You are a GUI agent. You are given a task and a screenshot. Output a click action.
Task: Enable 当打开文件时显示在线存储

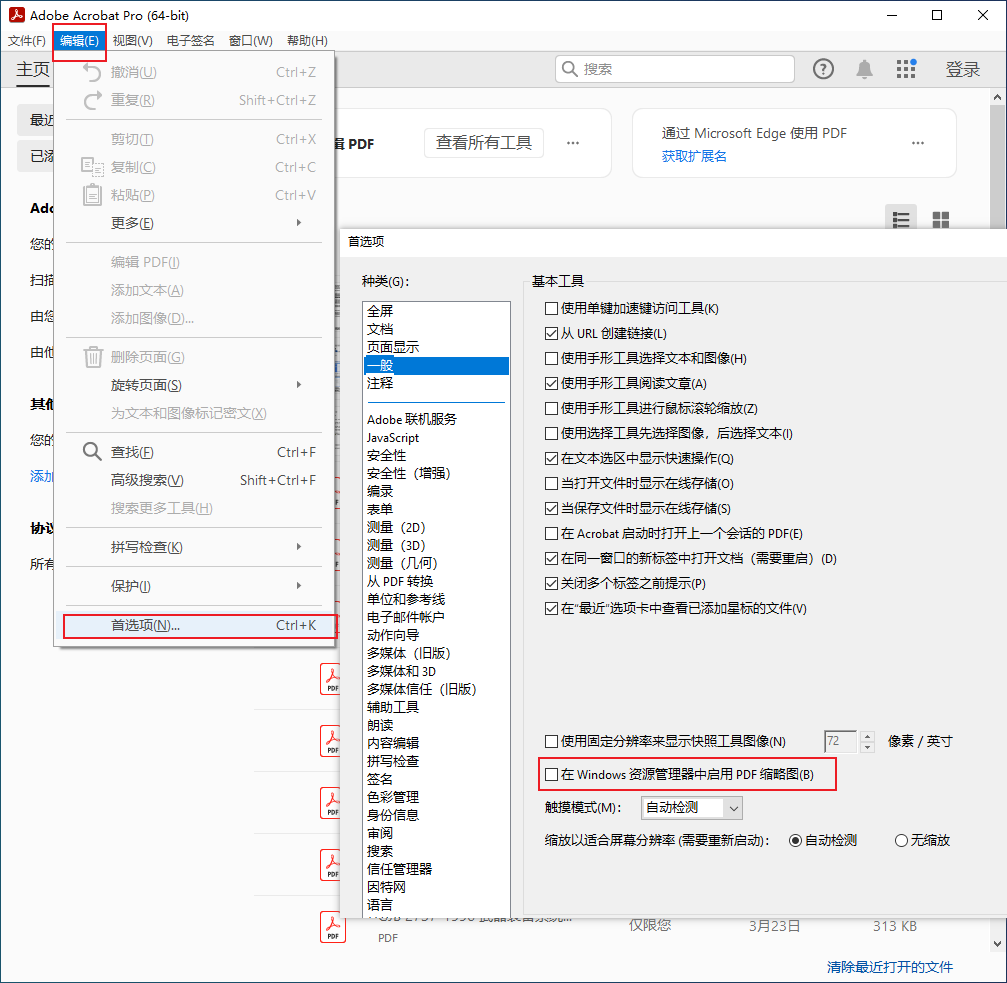point(550,484)
